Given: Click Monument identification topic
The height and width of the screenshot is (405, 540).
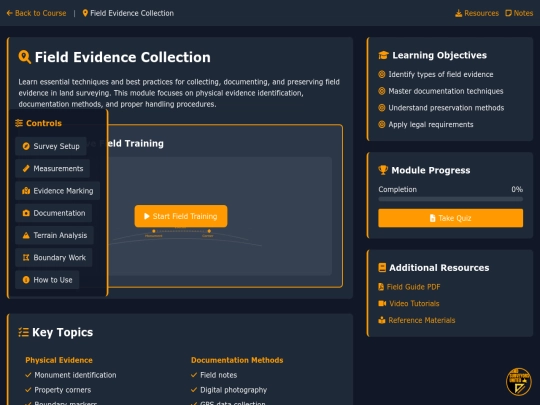Looking at the screenshot, I should point(75,375).
